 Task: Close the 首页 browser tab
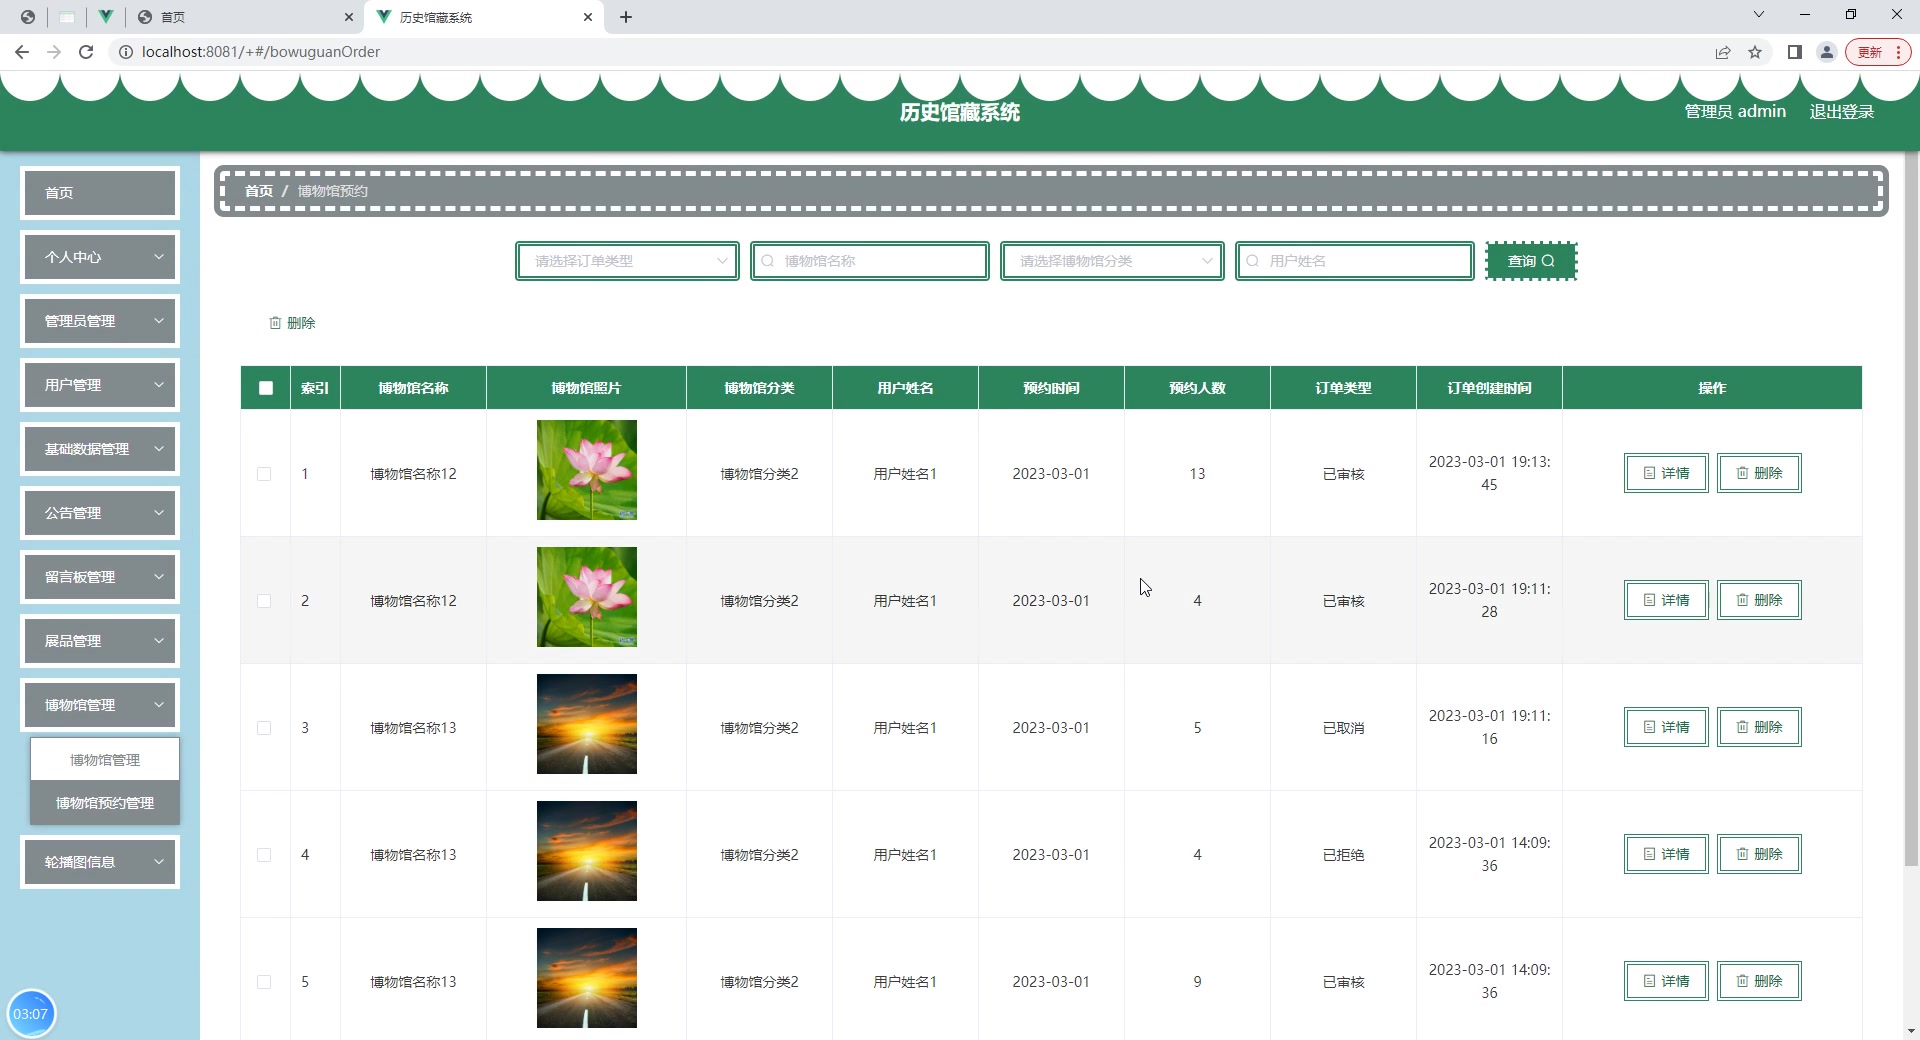tap(348, 17)
